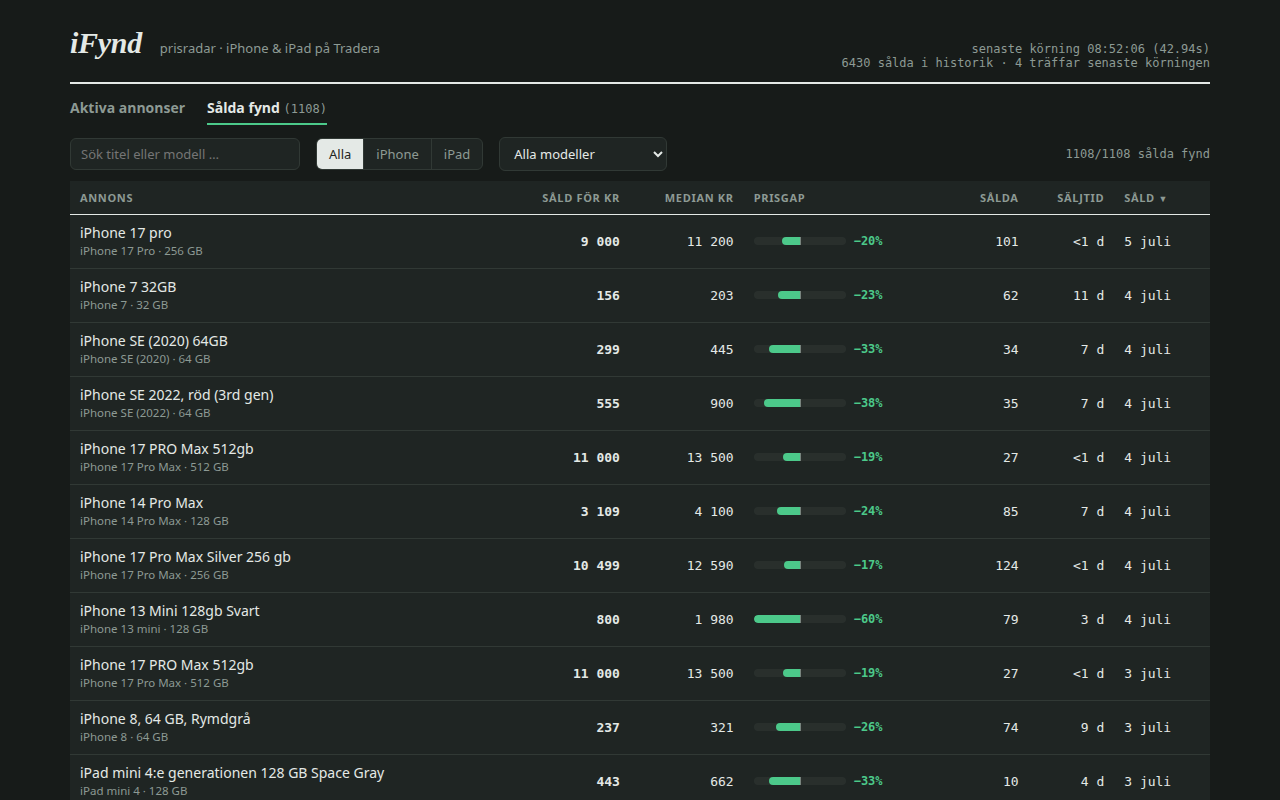Screen dimensions: 1280x800
Task: Sort by the Annons column header
Action: [106, 198]
